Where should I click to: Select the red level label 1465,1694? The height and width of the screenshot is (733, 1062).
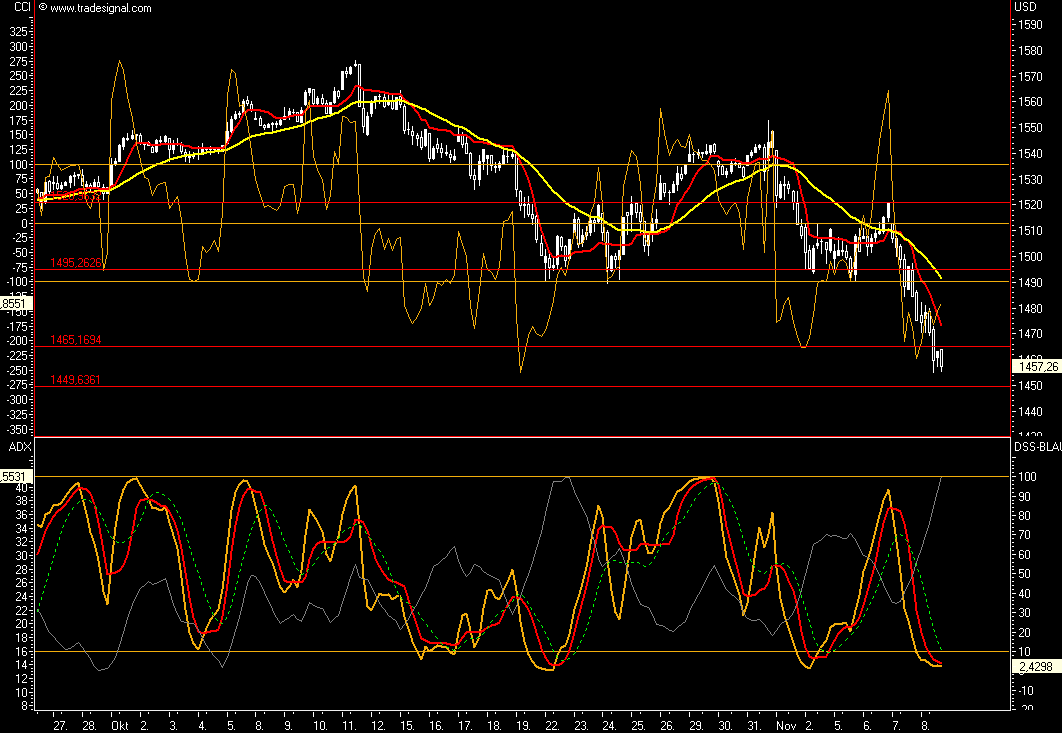(x=76, y=340)
